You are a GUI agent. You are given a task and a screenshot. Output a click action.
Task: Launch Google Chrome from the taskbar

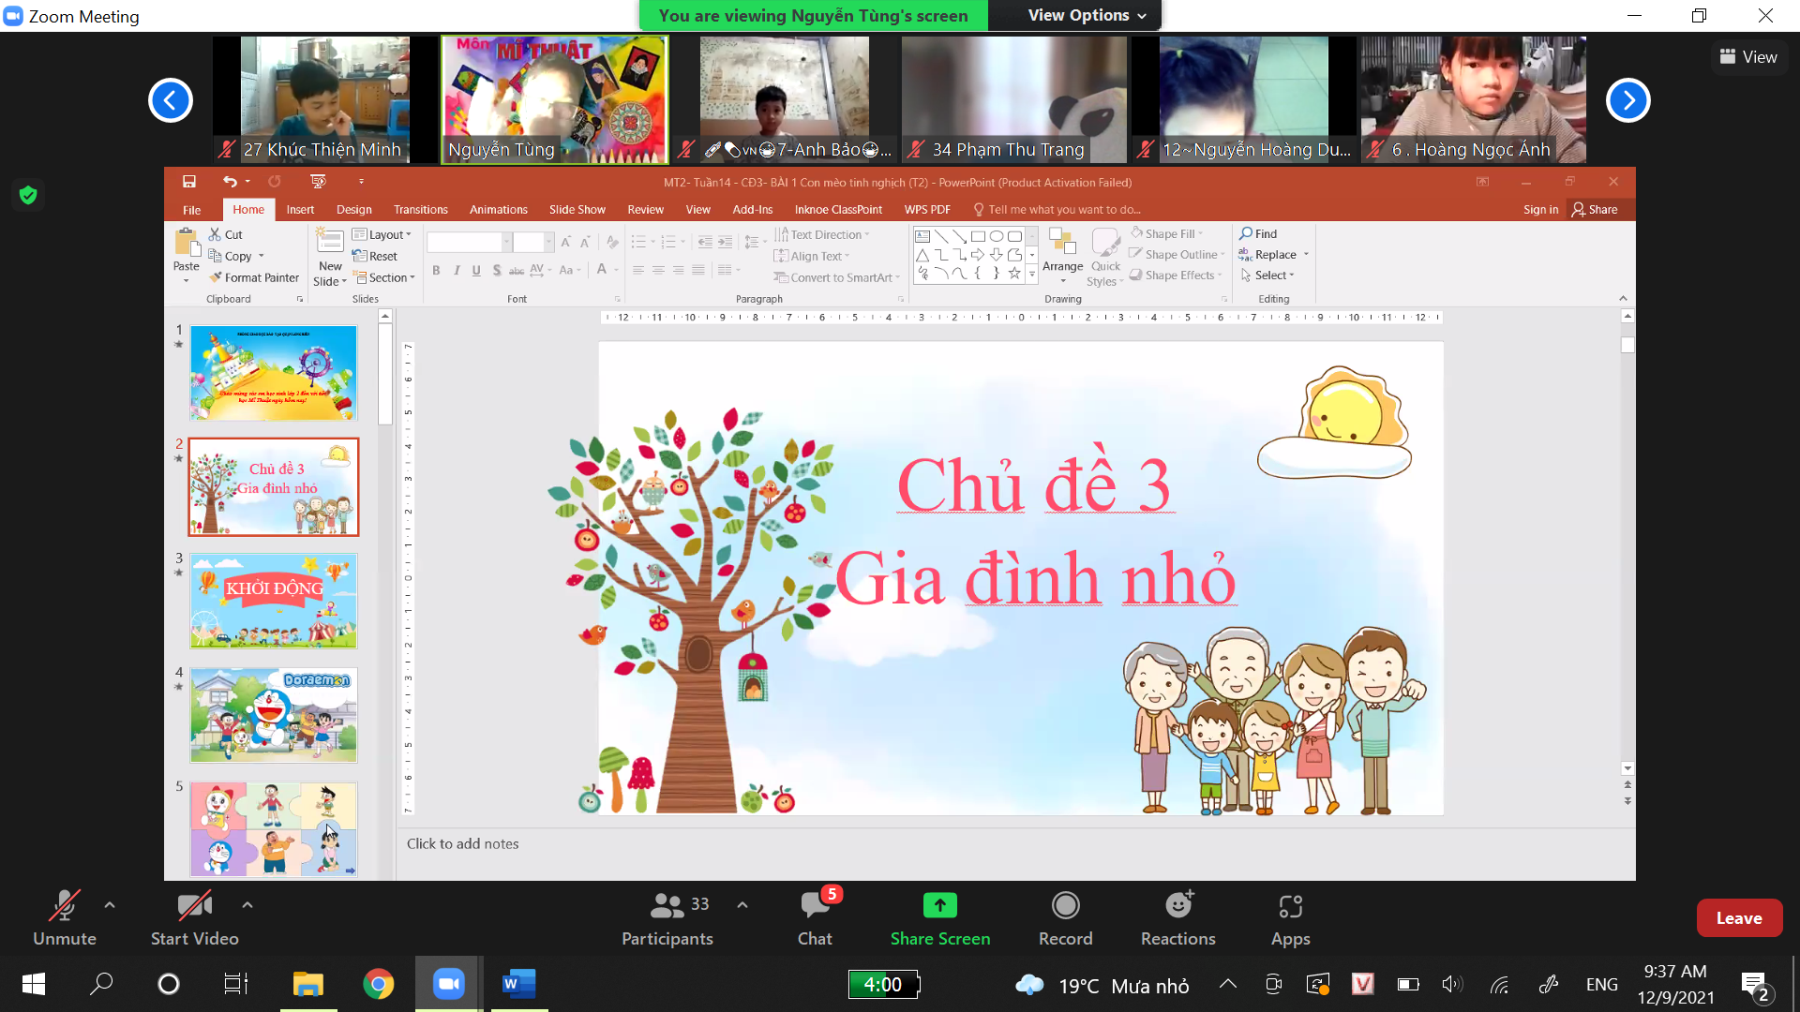click(x=378, y=984)
